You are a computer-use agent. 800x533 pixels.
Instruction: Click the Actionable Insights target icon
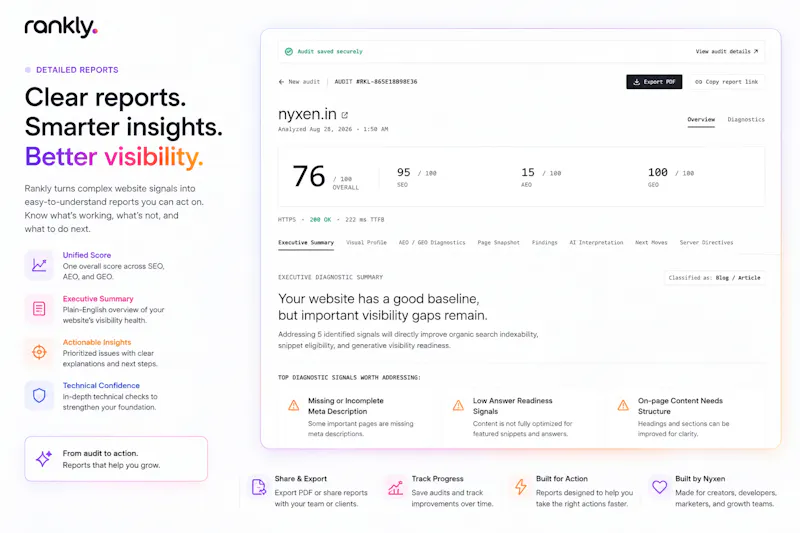(x=39, y=352)
